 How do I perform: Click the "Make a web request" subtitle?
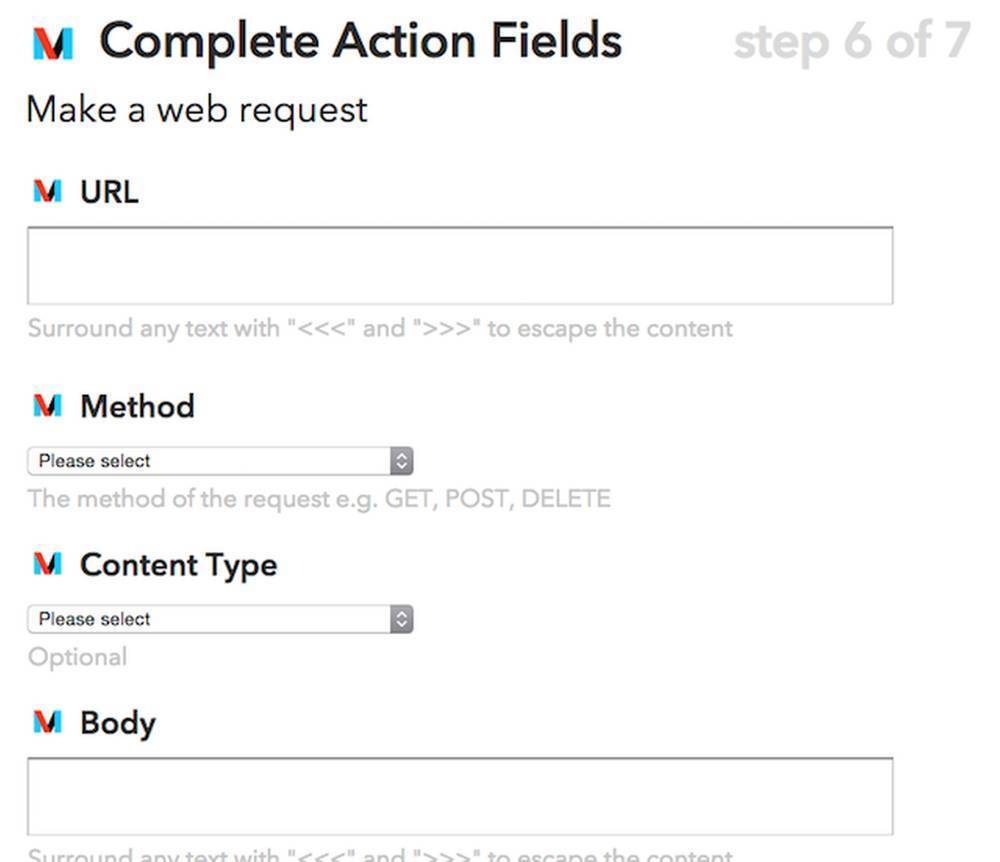coord(197,109)
